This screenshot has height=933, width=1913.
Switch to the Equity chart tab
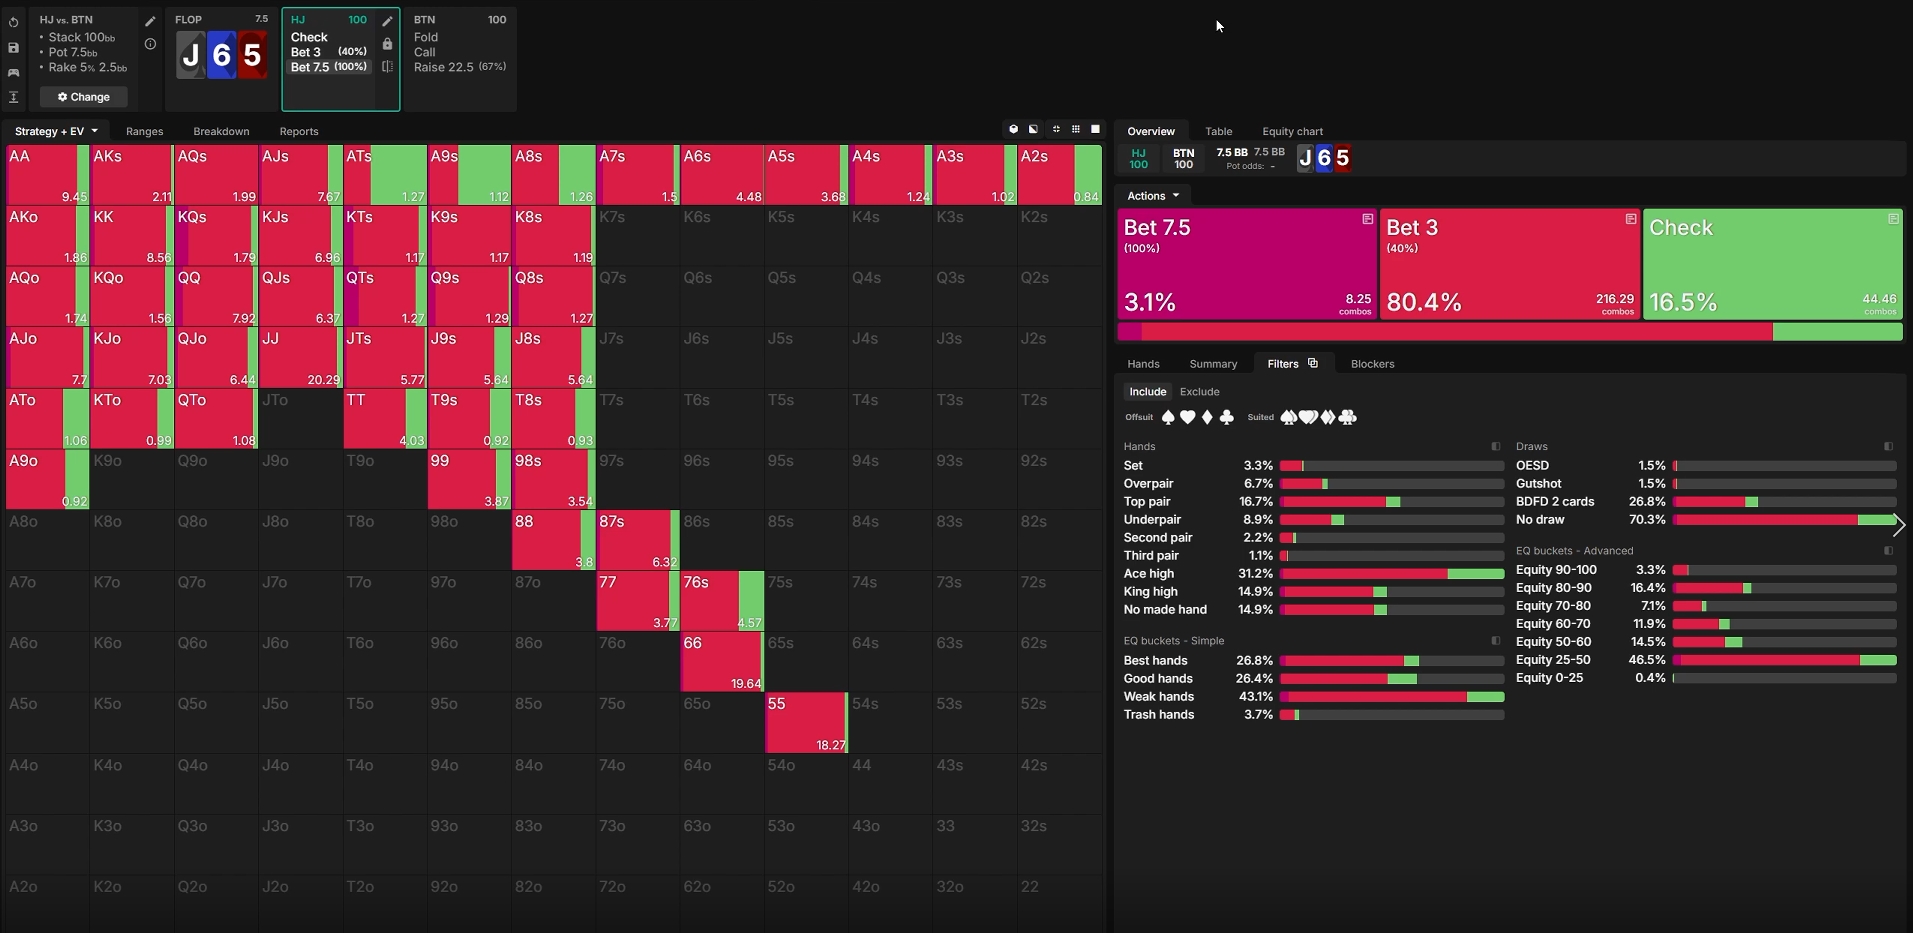(x=1292, y=131)
